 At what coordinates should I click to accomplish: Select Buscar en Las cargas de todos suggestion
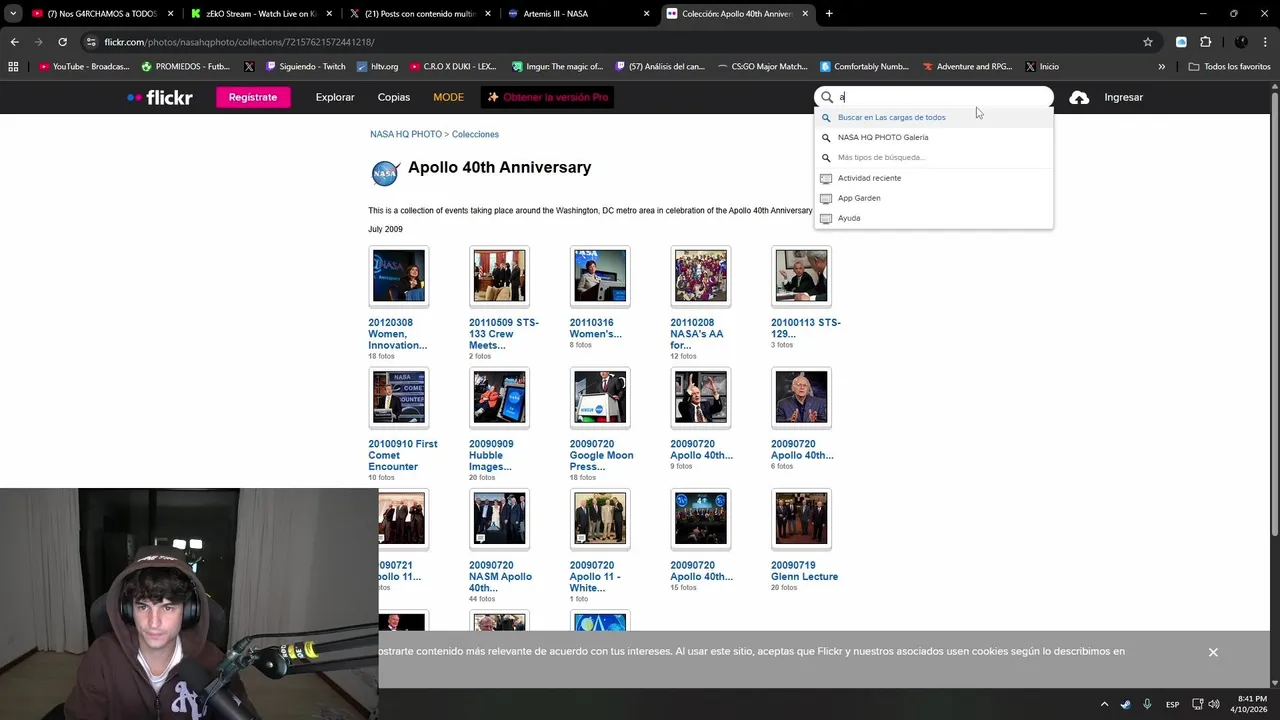[934, 117]
